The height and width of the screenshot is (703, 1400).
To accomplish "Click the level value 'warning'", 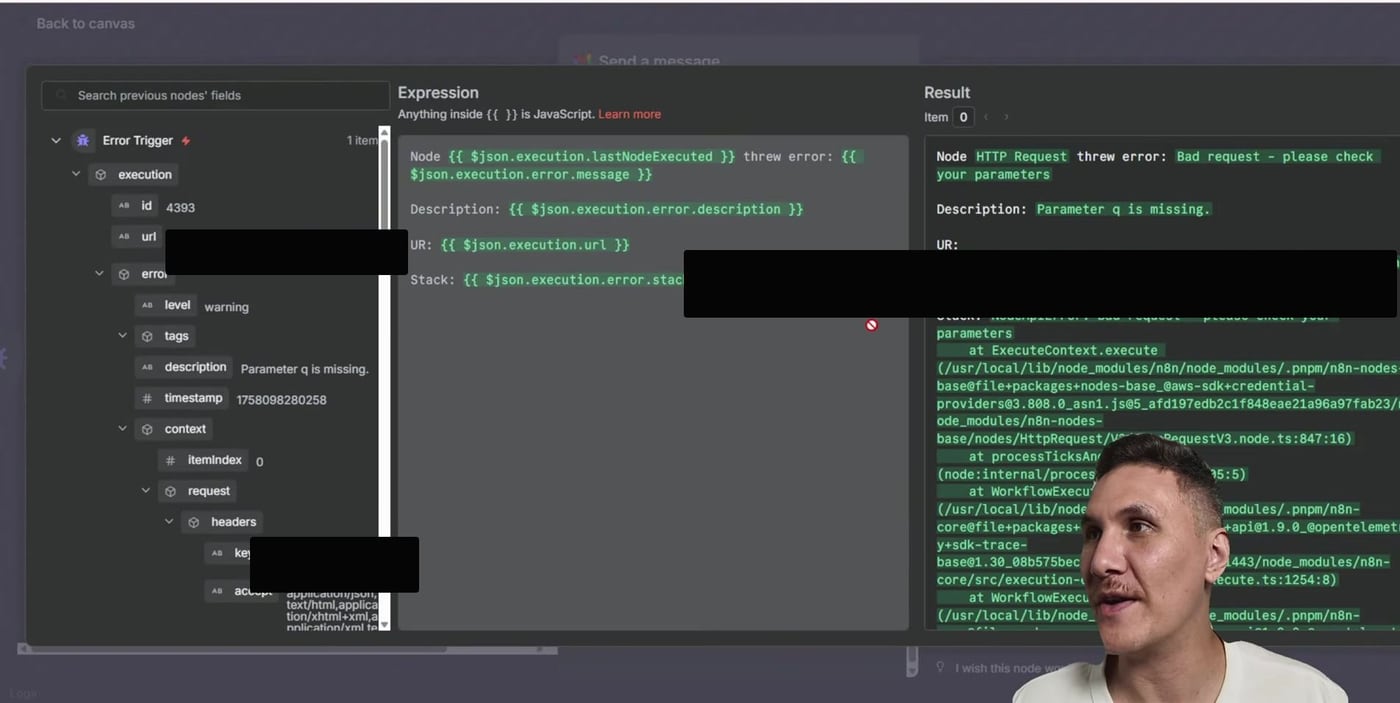I will pyautogui.click(x=226, y=307).
